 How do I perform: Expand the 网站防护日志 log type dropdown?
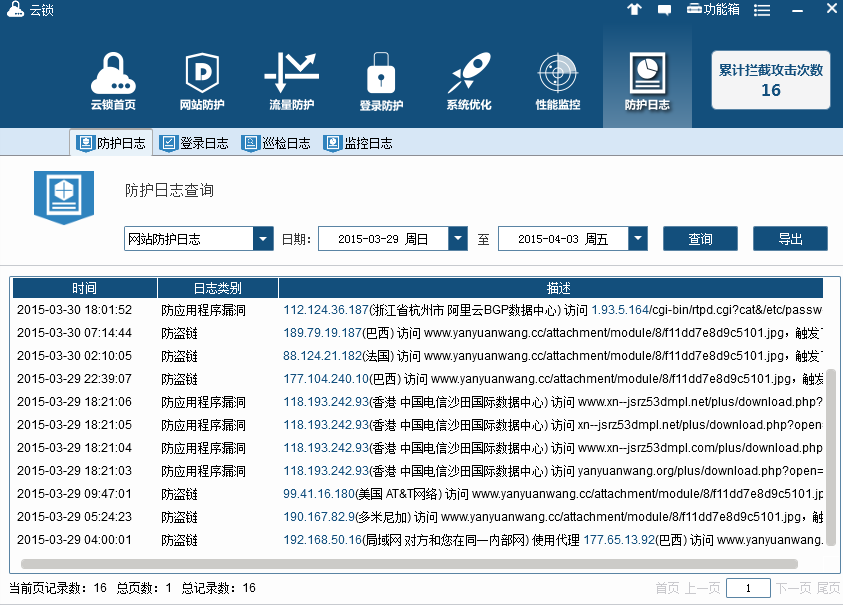(263, 239)
